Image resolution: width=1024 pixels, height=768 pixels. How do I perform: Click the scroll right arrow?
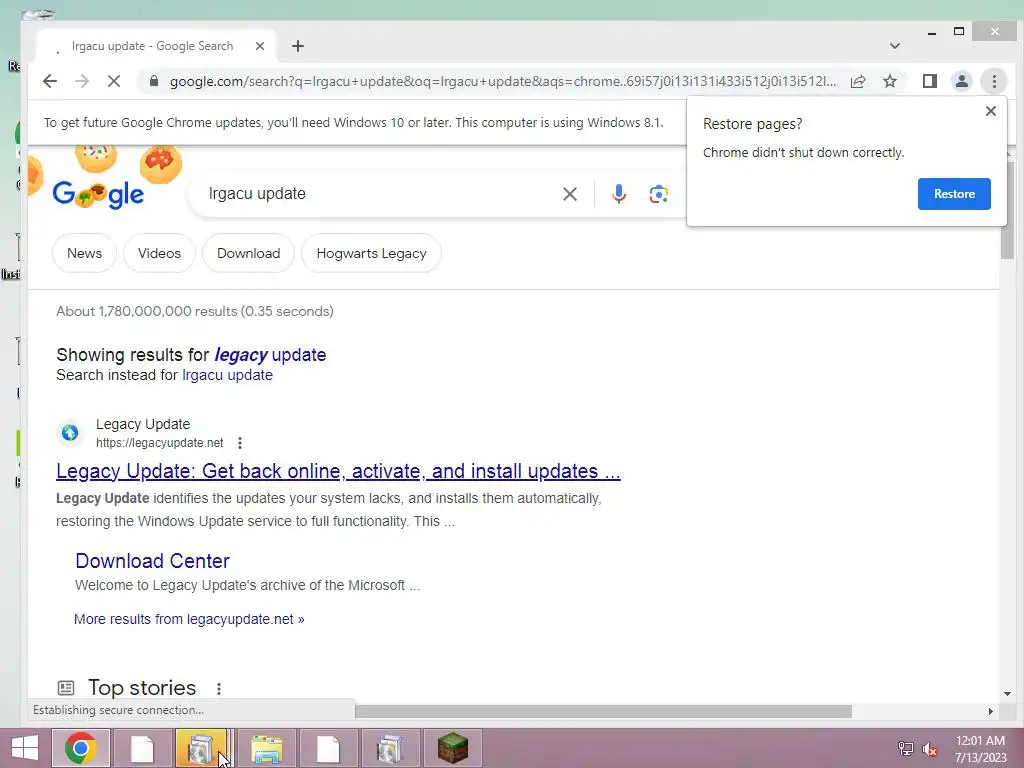pos(991,711)
